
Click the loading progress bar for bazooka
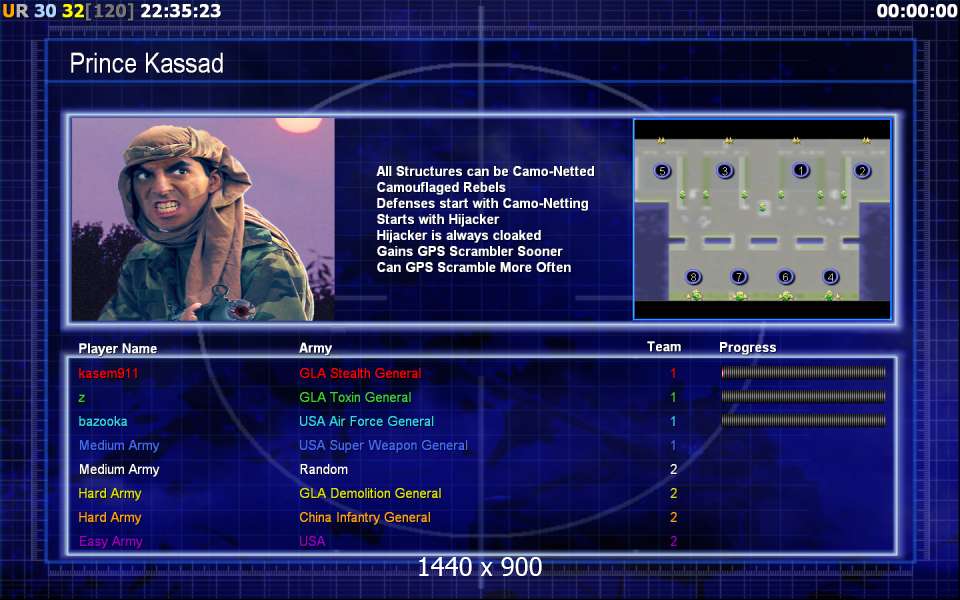click(x=803, y=421)
